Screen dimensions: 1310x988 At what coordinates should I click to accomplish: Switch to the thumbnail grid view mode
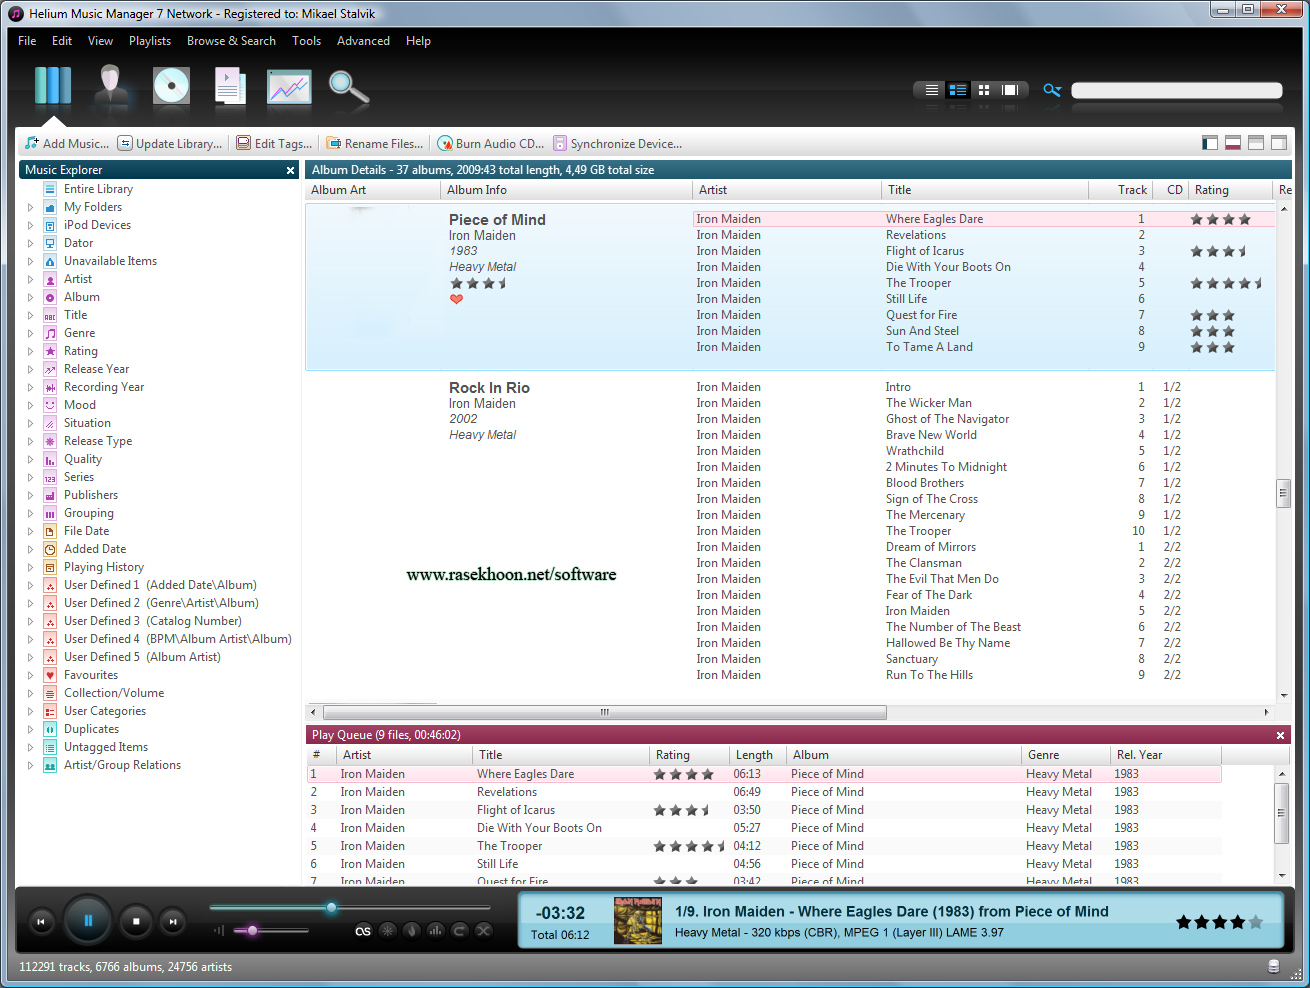click(x=984, y=90)
